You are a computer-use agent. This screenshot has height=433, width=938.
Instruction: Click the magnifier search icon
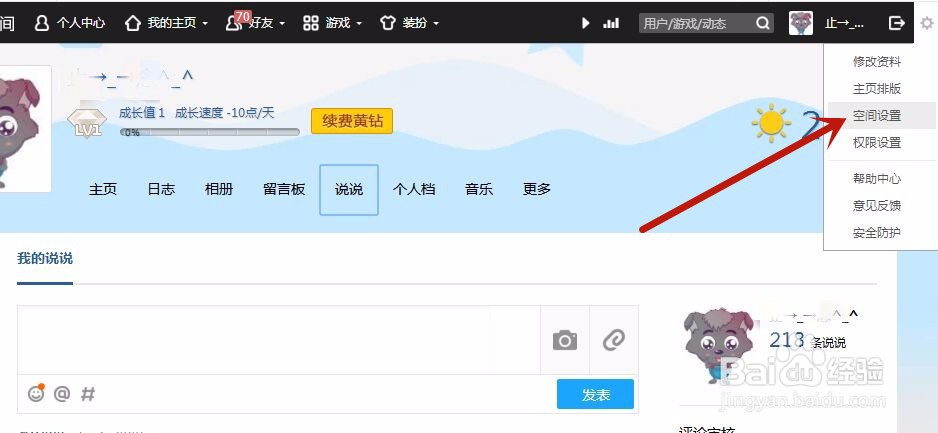[x=763, y=23]
